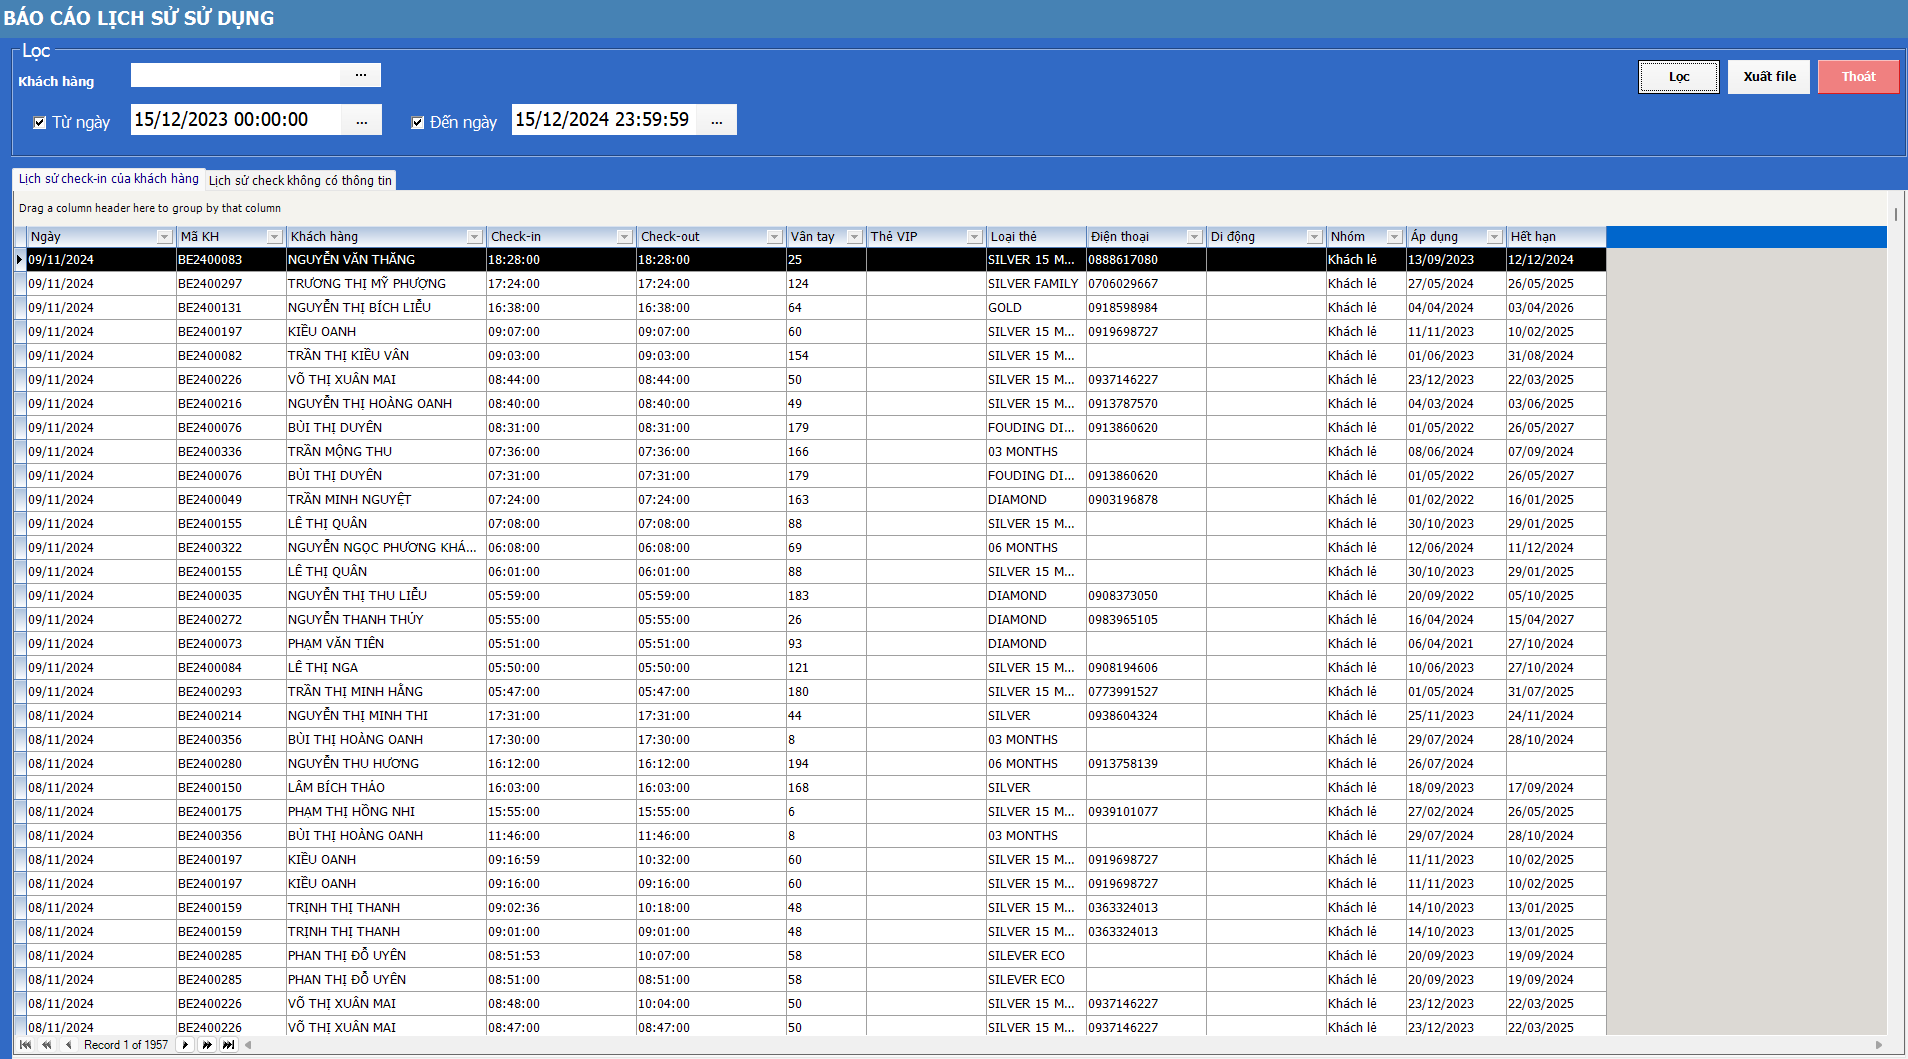Image resolution: width=1908 pixels, height=1059 pixels.
Task: Select customer TRẦN MỘNG THU cell
Action: (x=386, y=452)
